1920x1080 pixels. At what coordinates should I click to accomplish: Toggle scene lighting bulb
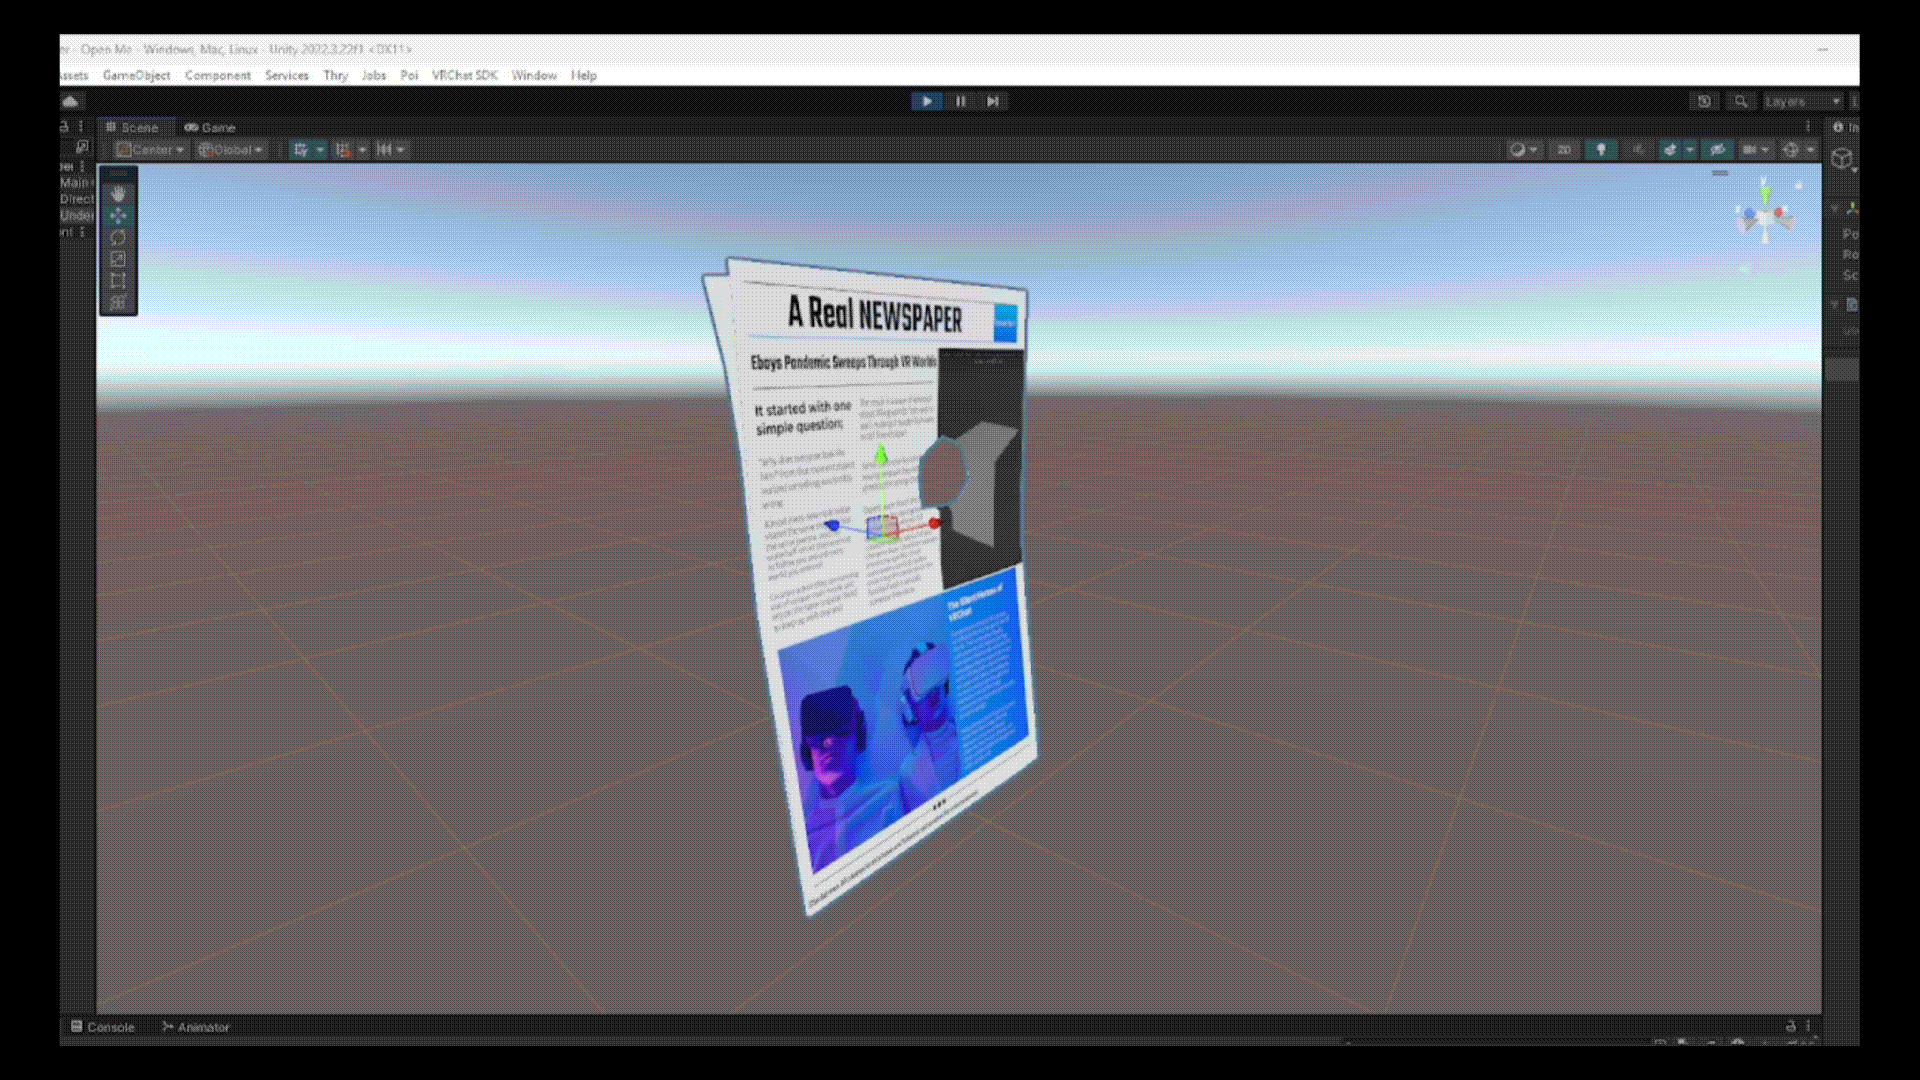[x=1601, y=150]
